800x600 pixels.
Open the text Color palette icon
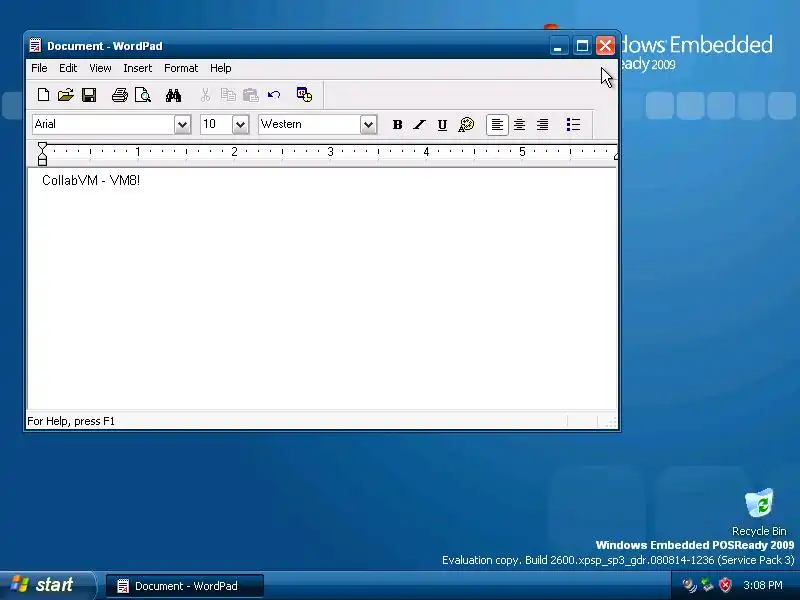coord(466,124)
